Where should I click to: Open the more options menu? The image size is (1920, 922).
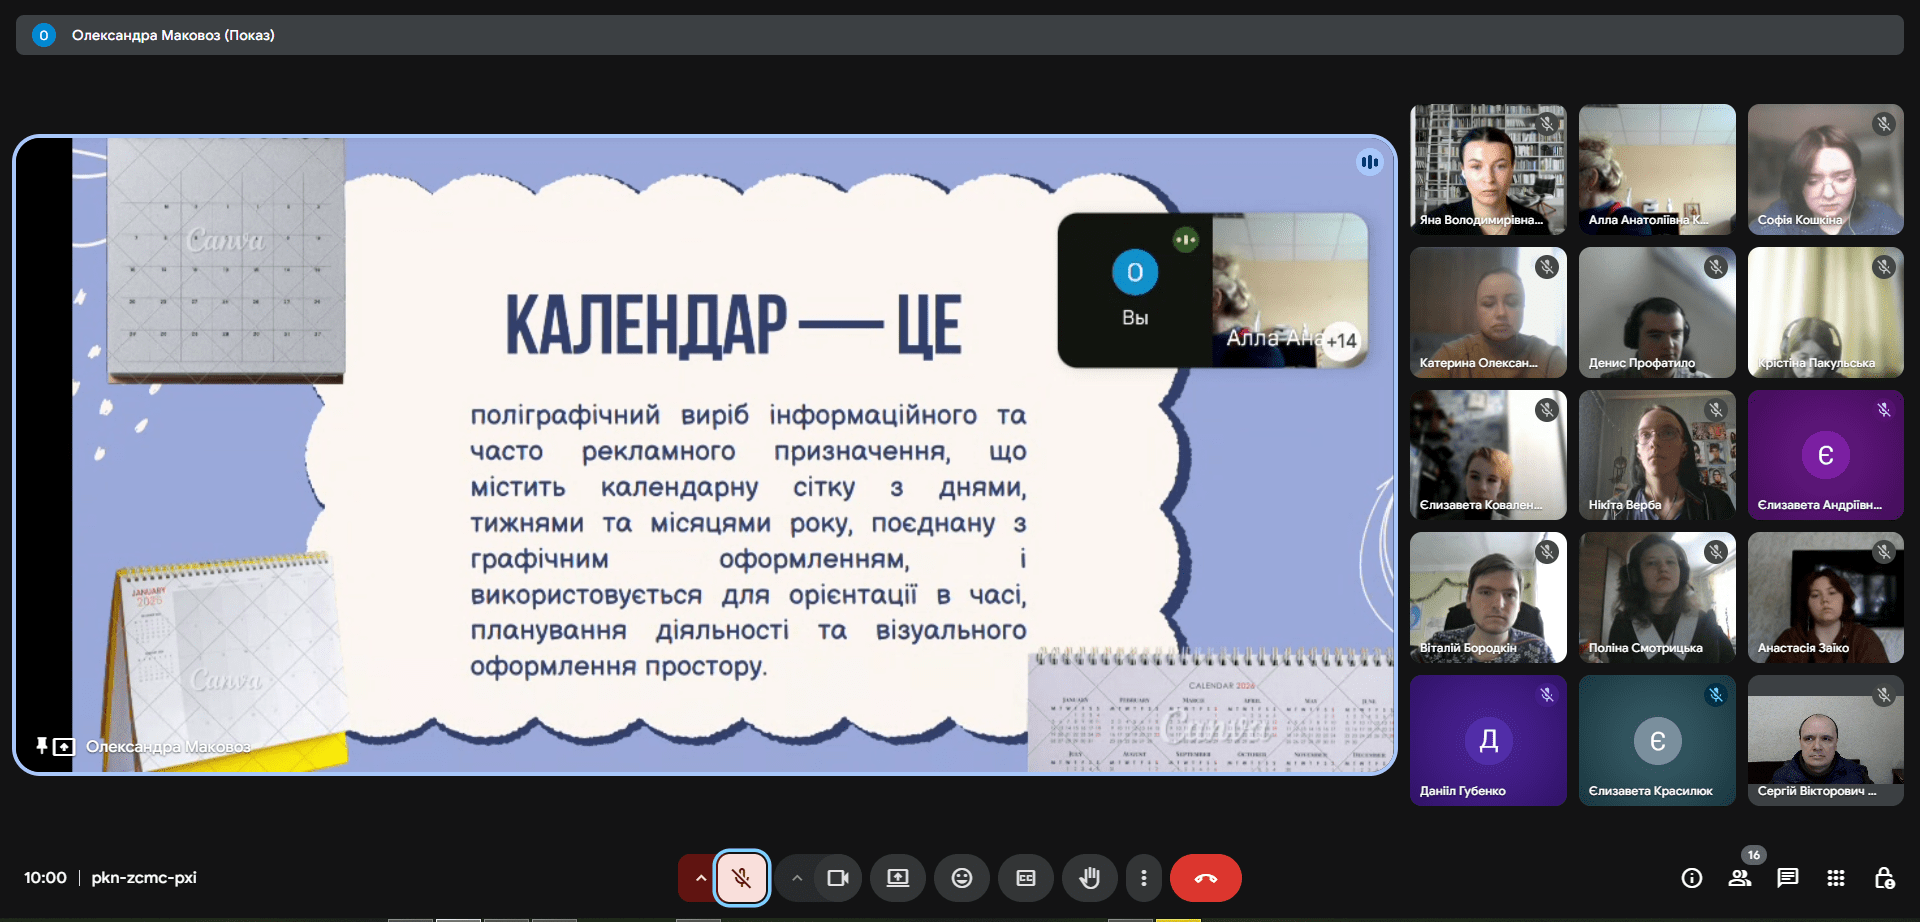point(1143,878)
